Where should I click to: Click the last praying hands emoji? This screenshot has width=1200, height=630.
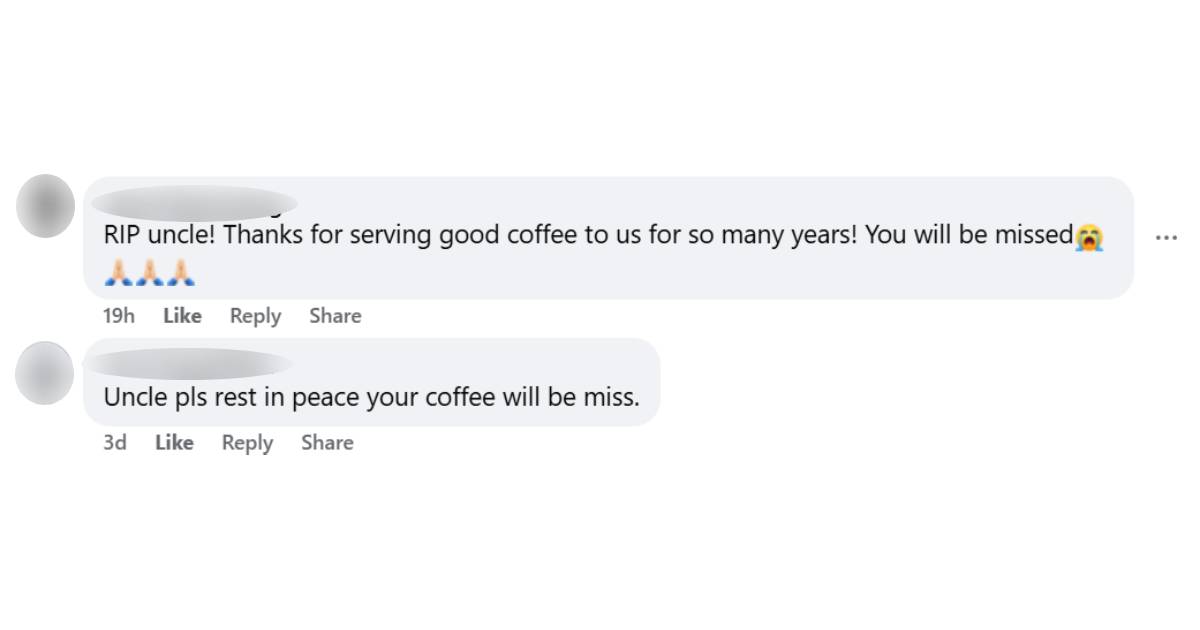(182, 273)
